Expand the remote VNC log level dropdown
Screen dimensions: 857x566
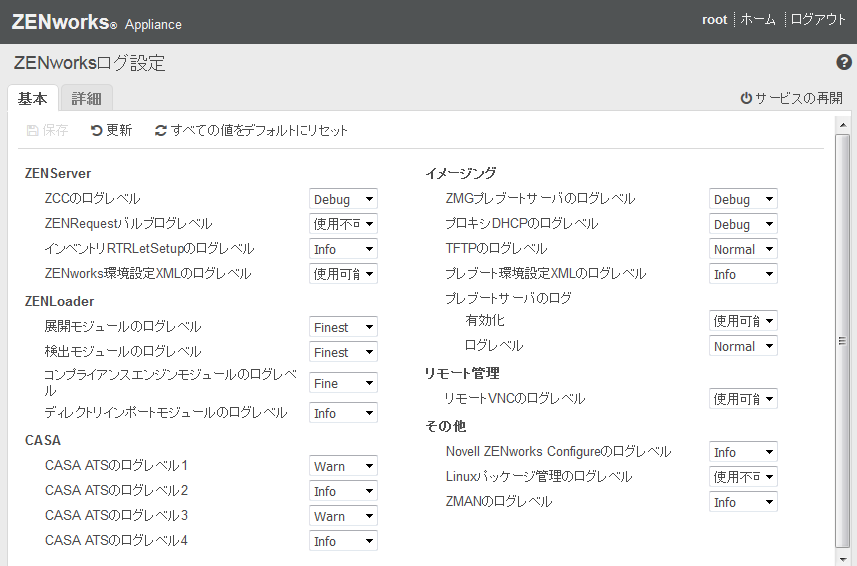pos(743,399)
